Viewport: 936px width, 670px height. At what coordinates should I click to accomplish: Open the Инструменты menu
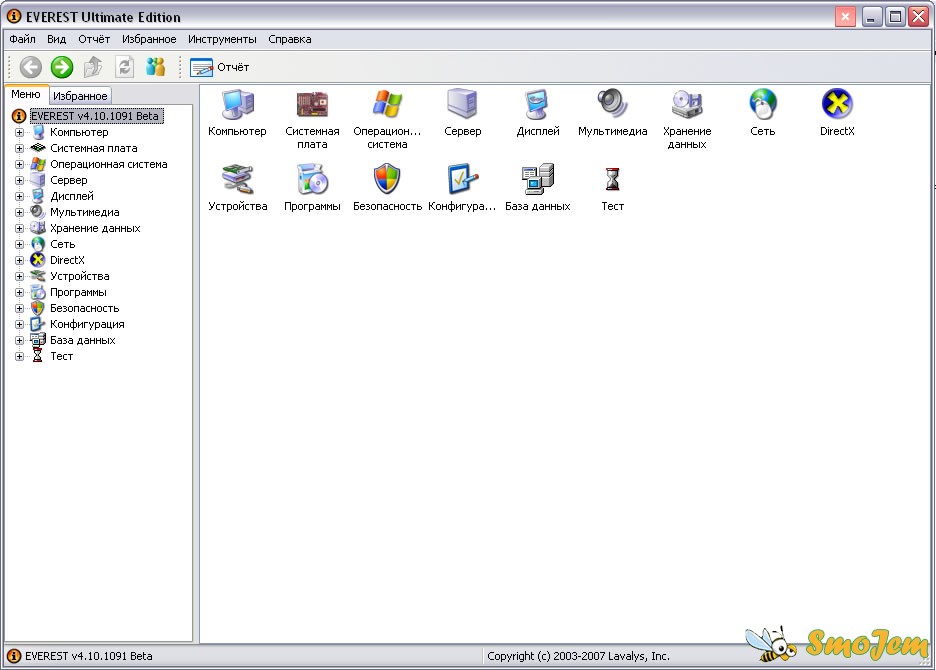coord(222,39)
